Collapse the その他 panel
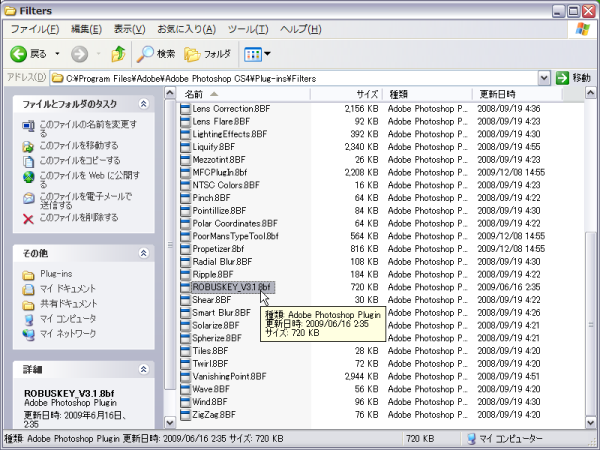This screenshot has height=450, width=600. [x=143, y=253]
